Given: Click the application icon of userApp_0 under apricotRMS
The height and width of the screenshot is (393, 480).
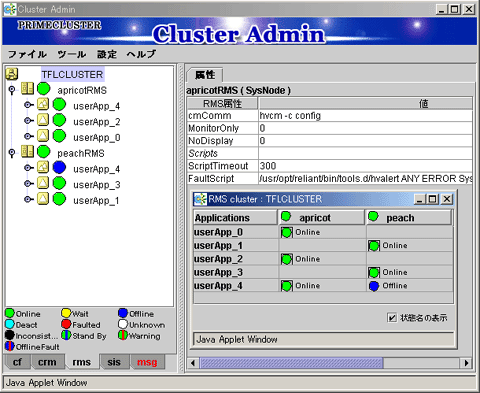Looking at the screenshot, I should 43,136.
